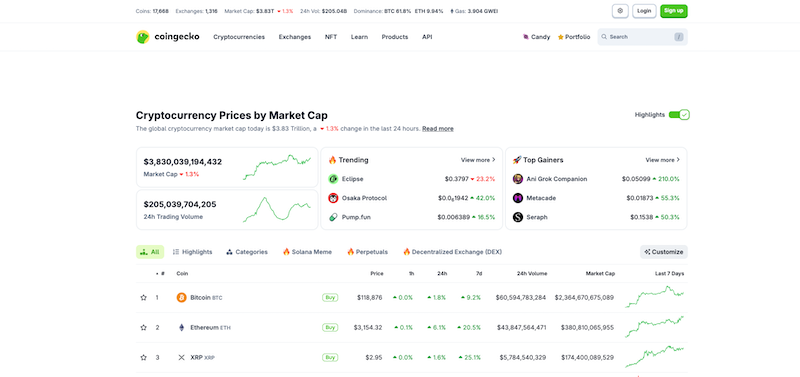Viewport: 800px width, 377px height.
Task: Switch to the Solana Meme tab
Action: click(x=307, y=252)
